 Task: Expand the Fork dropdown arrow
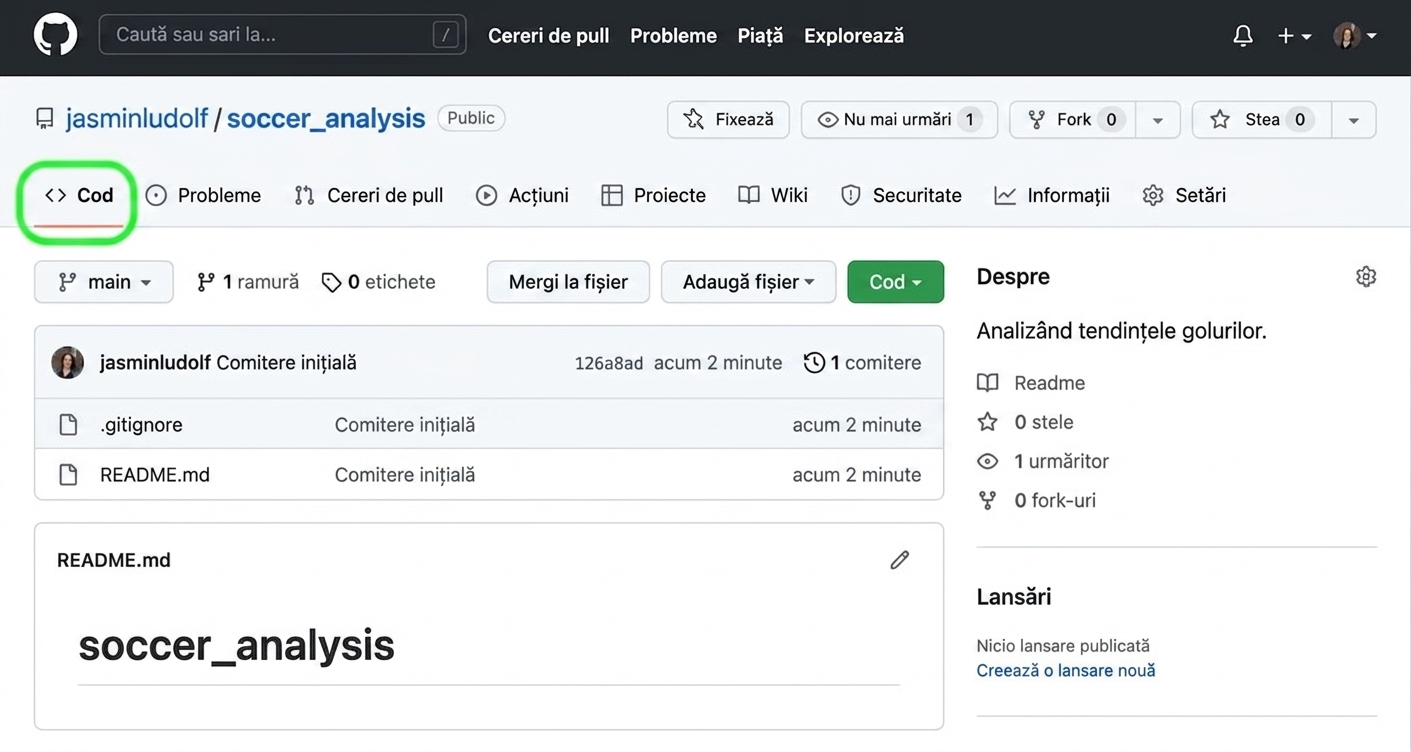(1158, 120)
